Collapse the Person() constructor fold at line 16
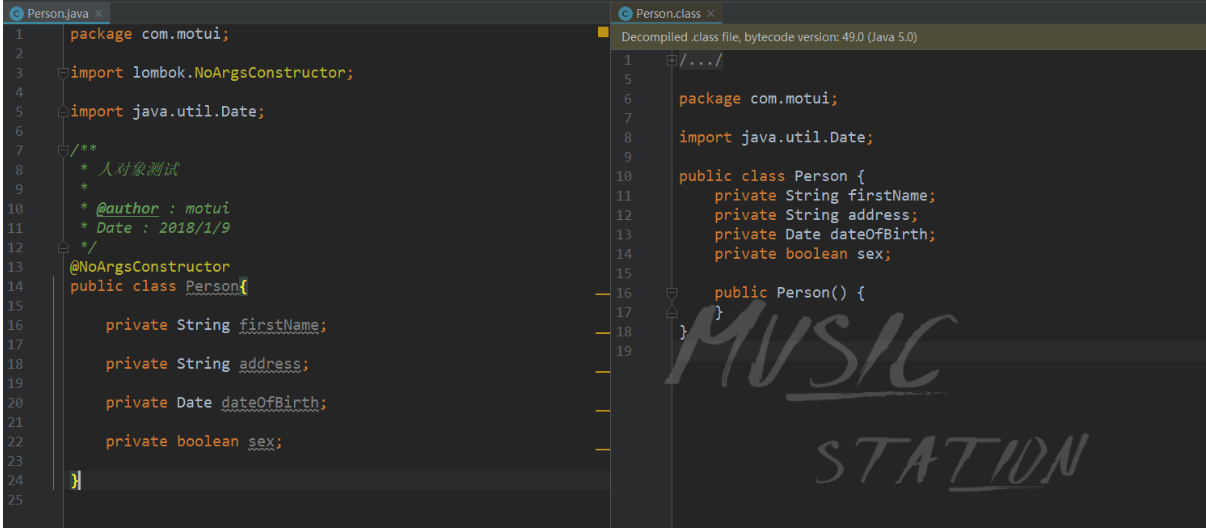 [672, 293]
